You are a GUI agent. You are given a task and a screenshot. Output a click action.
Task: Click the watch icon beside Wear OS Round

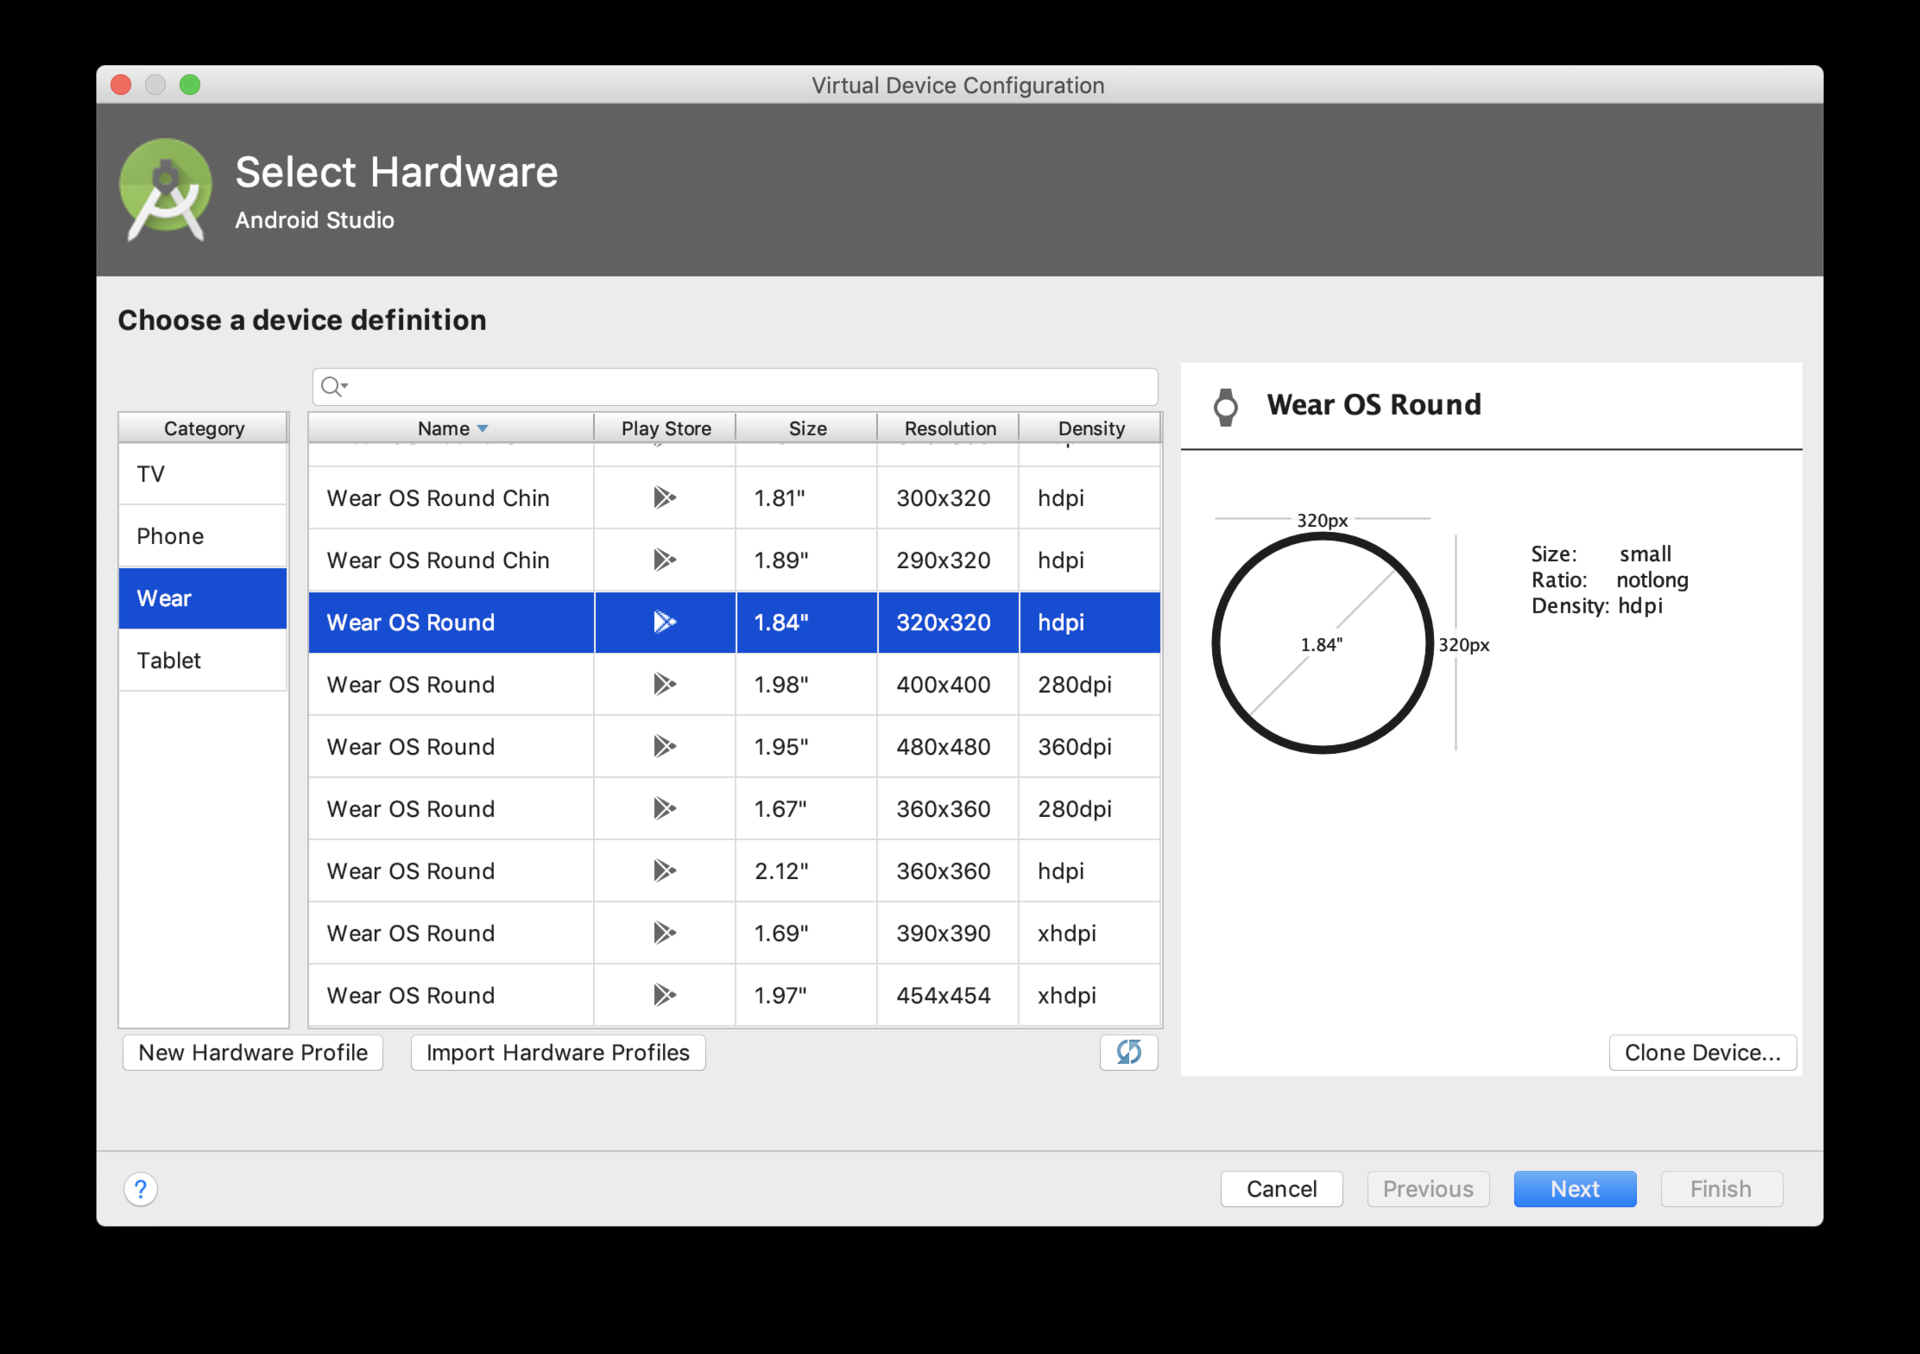(x=1225, y=407)
